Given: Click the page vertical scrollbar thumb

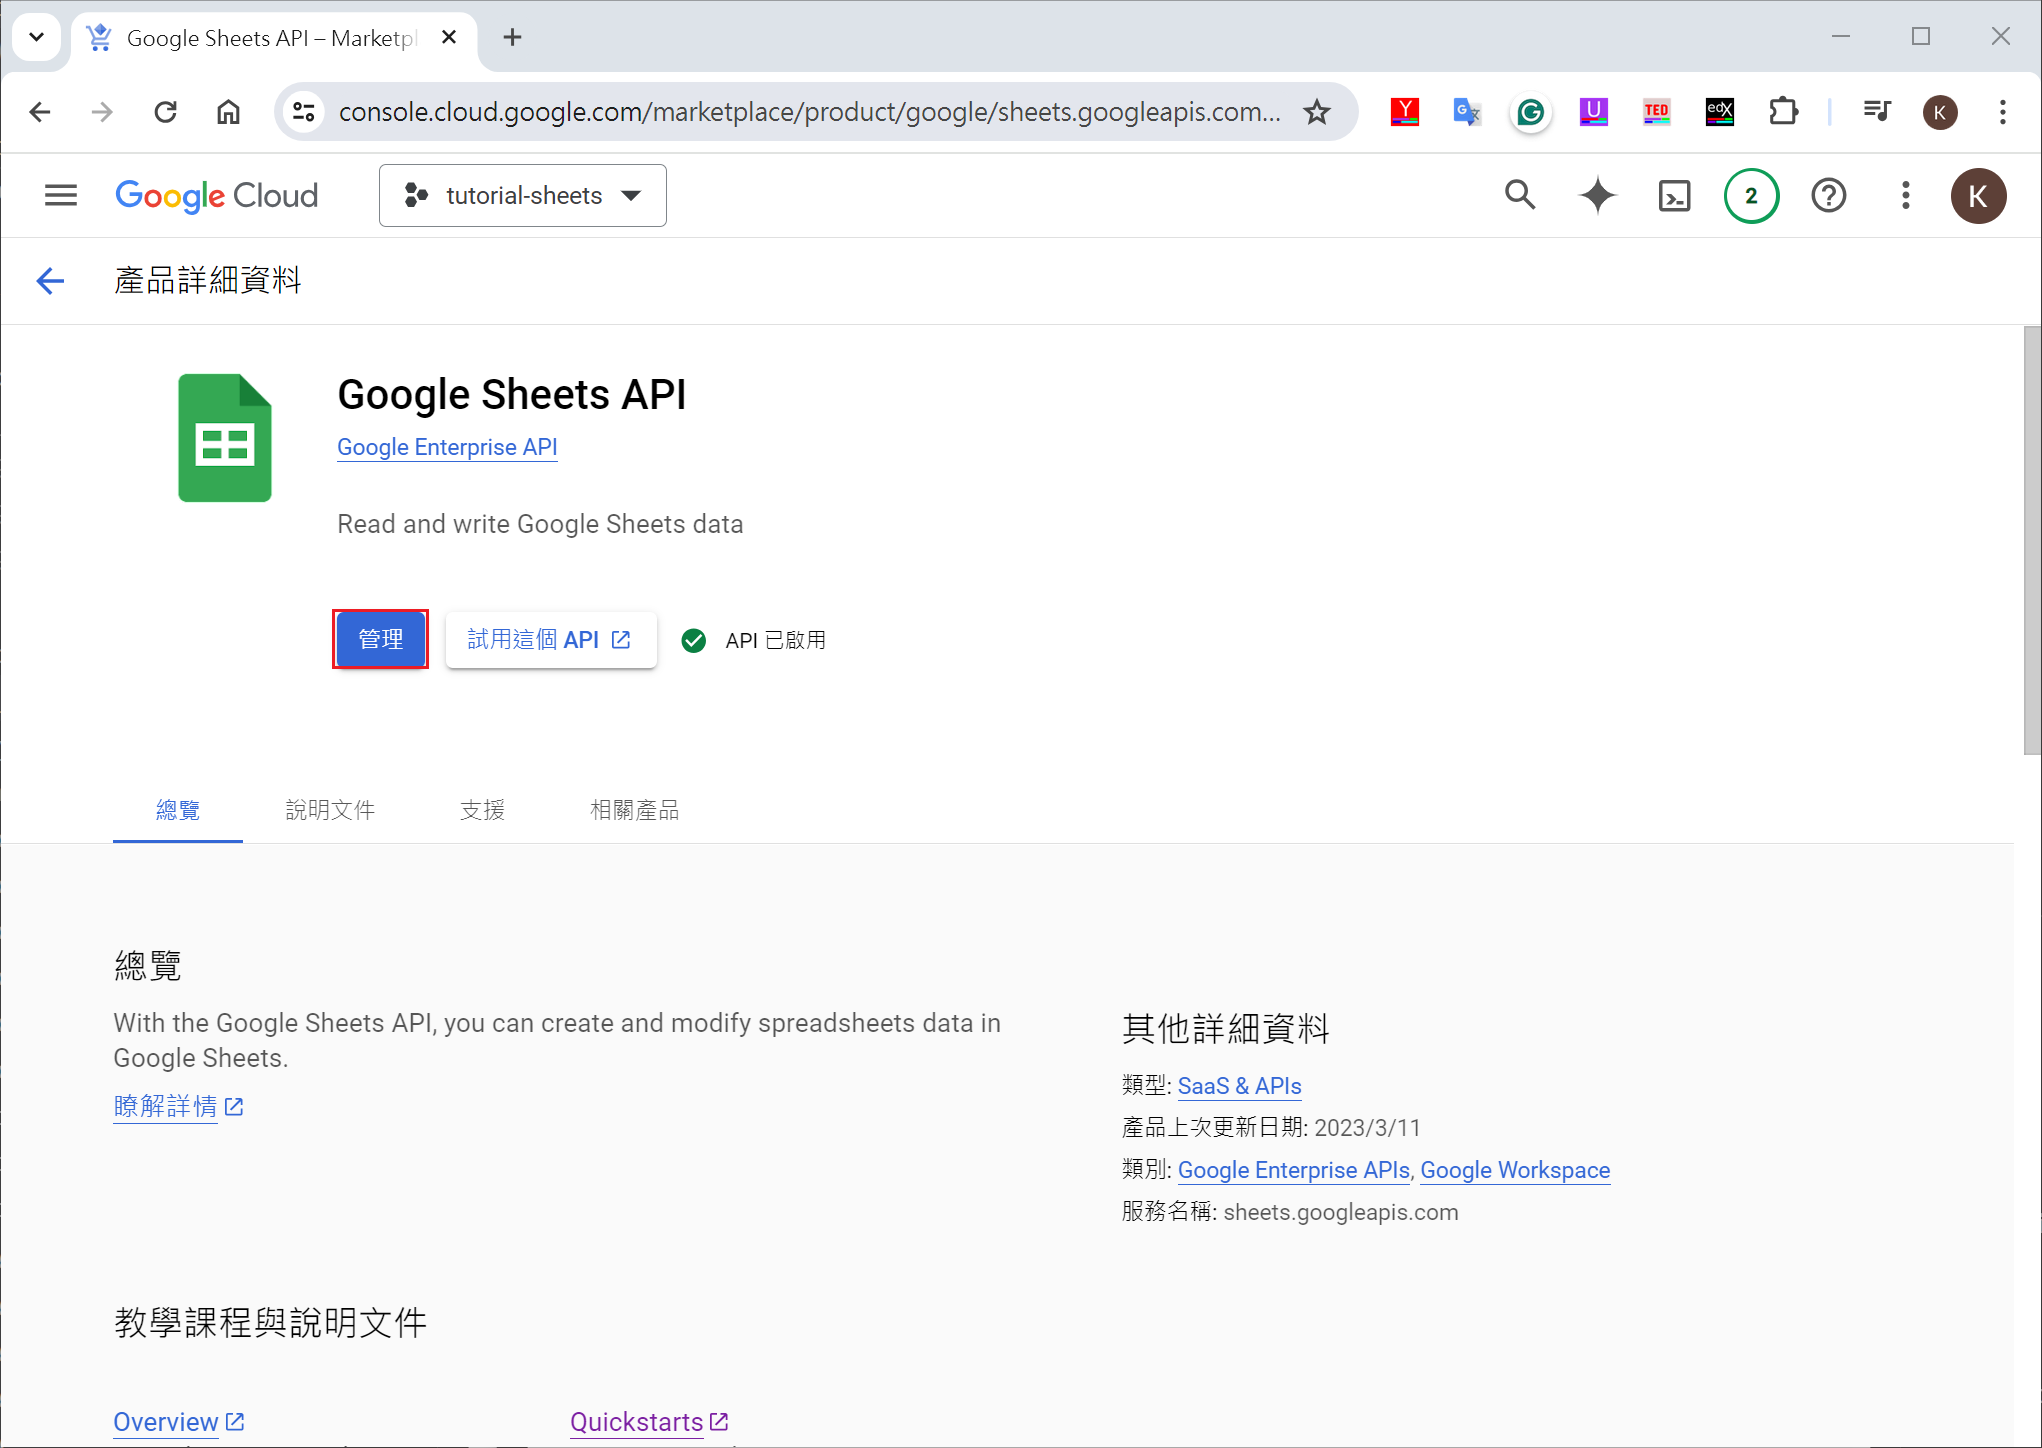Looking at the screenshot, I should click(x=2031, y=540).
